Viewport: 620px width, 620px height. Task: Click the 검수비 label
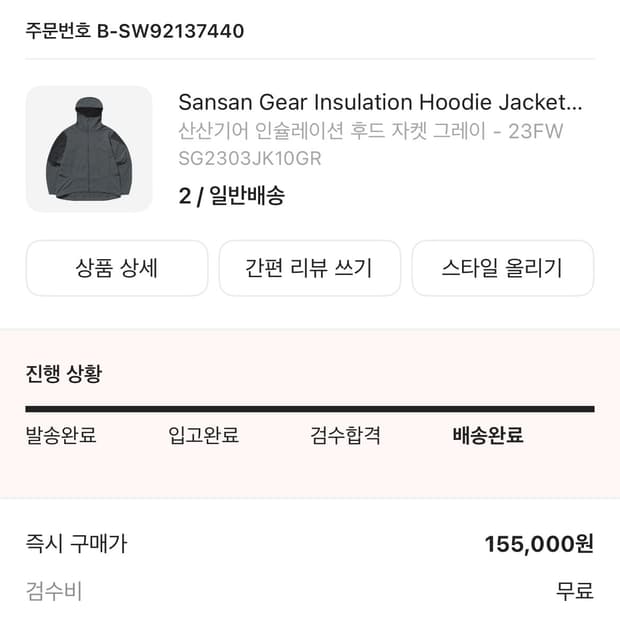54,591
